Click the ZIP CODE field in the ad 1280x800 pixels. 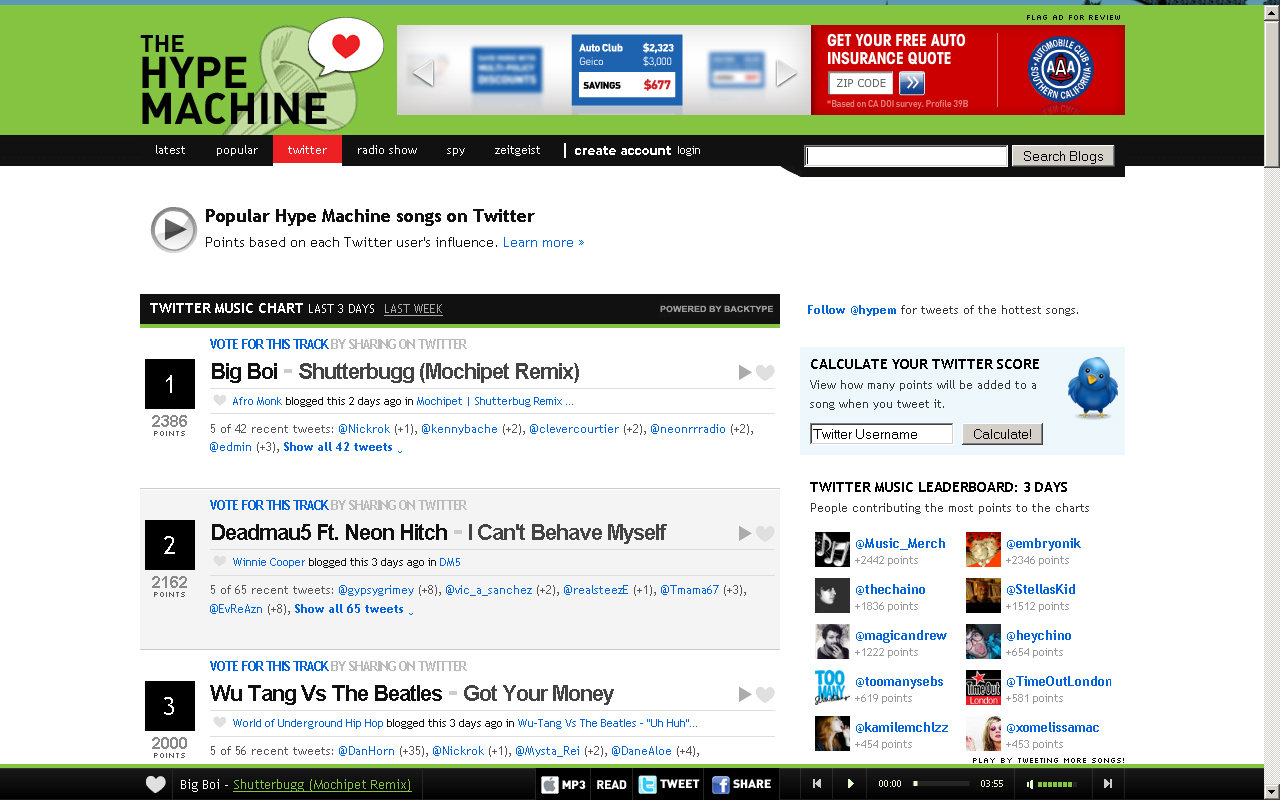click(x=860, y=83)
